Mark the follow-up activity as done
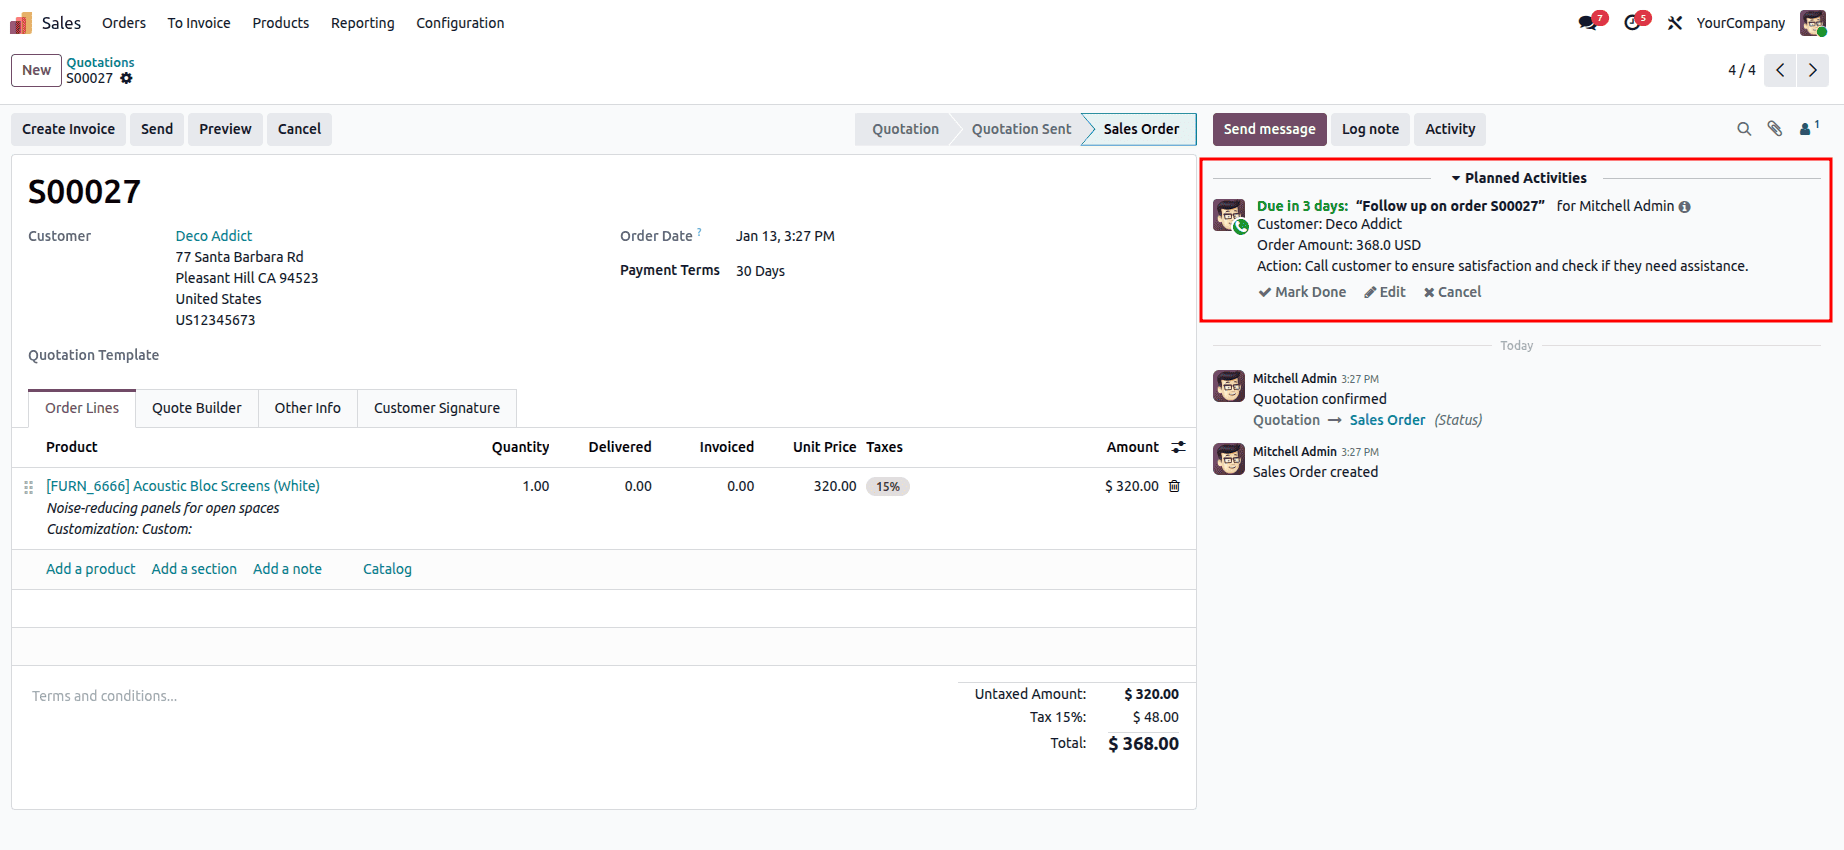 pyautogui.click(x=1302, y=292)
